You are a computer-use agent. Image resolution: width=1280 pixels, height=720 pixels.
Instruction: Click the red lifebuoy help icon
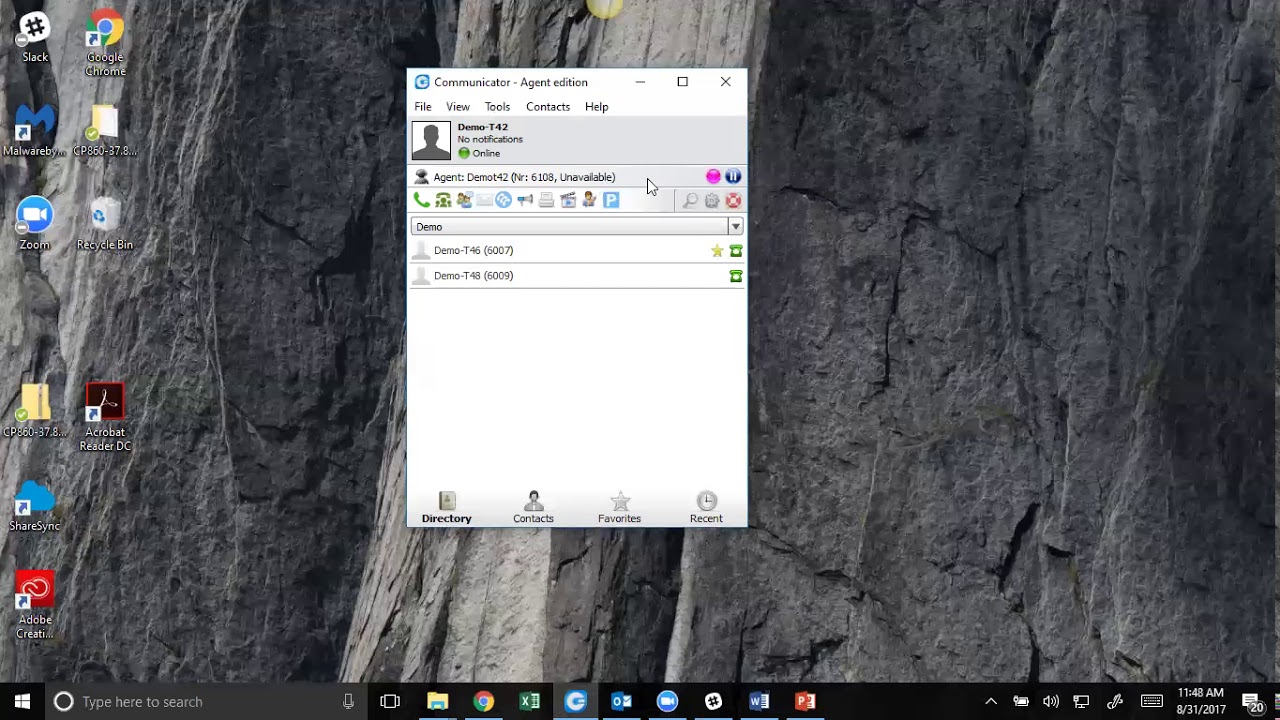coord(733,201)
